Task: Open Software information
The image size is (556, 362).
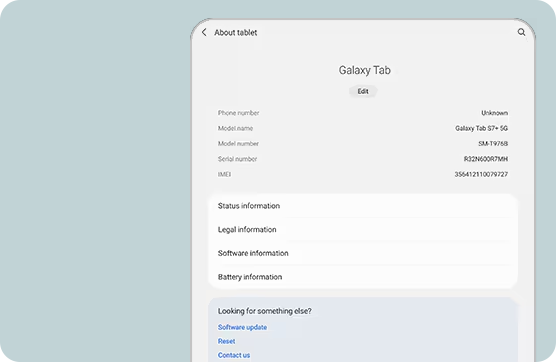Action: tap(363, 253)
